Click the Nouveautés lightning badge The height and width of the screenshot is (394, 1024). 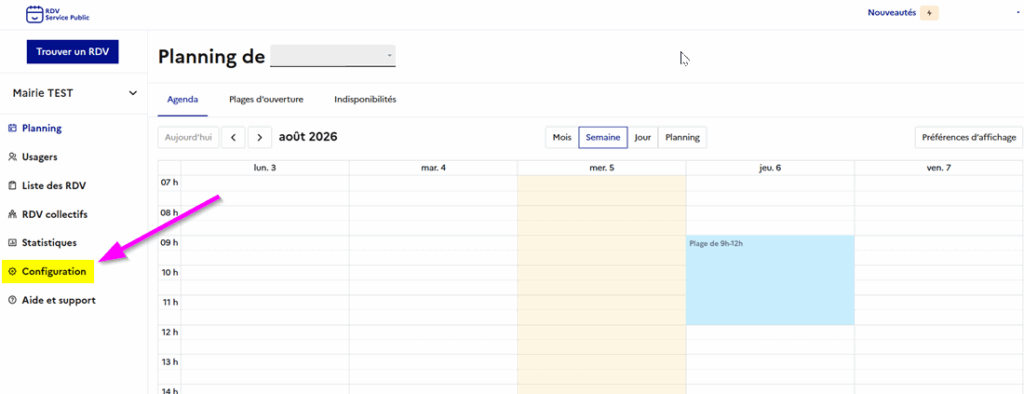tap(929, 13)
